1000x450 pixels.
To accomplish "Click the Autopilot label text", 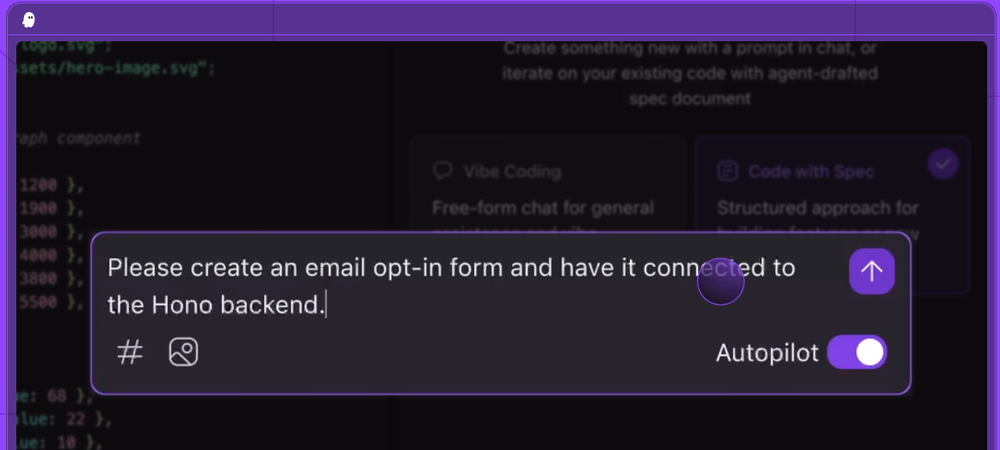I will pos(767,353).
